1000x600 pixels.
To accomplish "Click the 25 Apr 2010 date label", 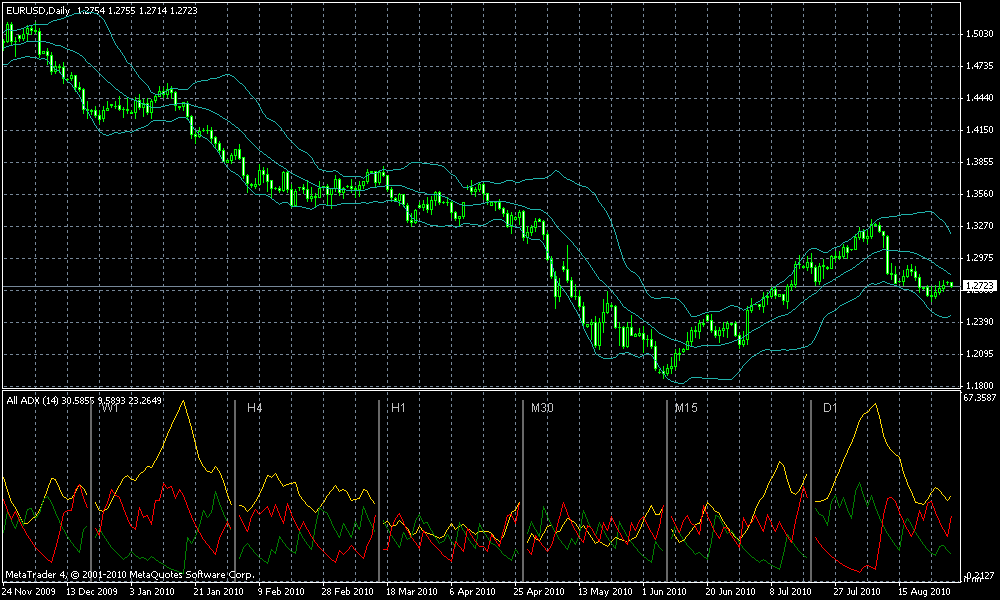I will (539, 591).
